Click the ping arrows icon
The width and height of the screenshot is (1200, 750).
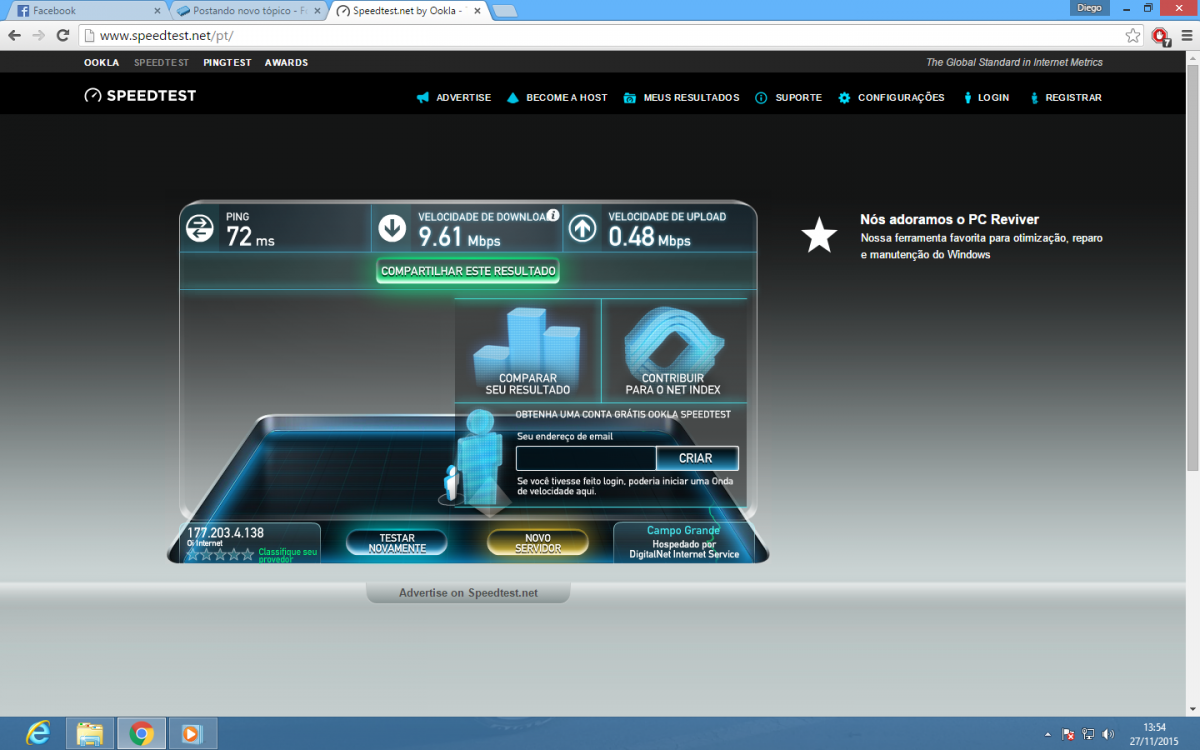(200, 229)
